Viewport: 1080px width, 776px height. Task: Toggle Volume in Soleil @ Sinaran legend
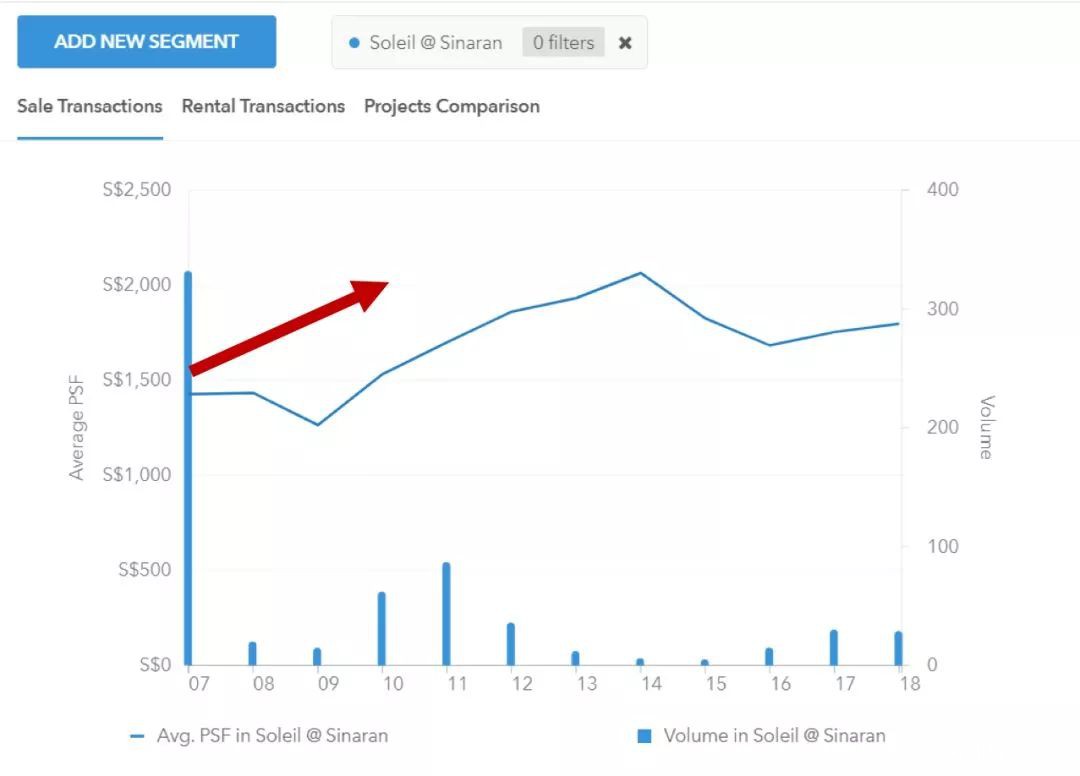pyautogui.click(x=774, y=735)
